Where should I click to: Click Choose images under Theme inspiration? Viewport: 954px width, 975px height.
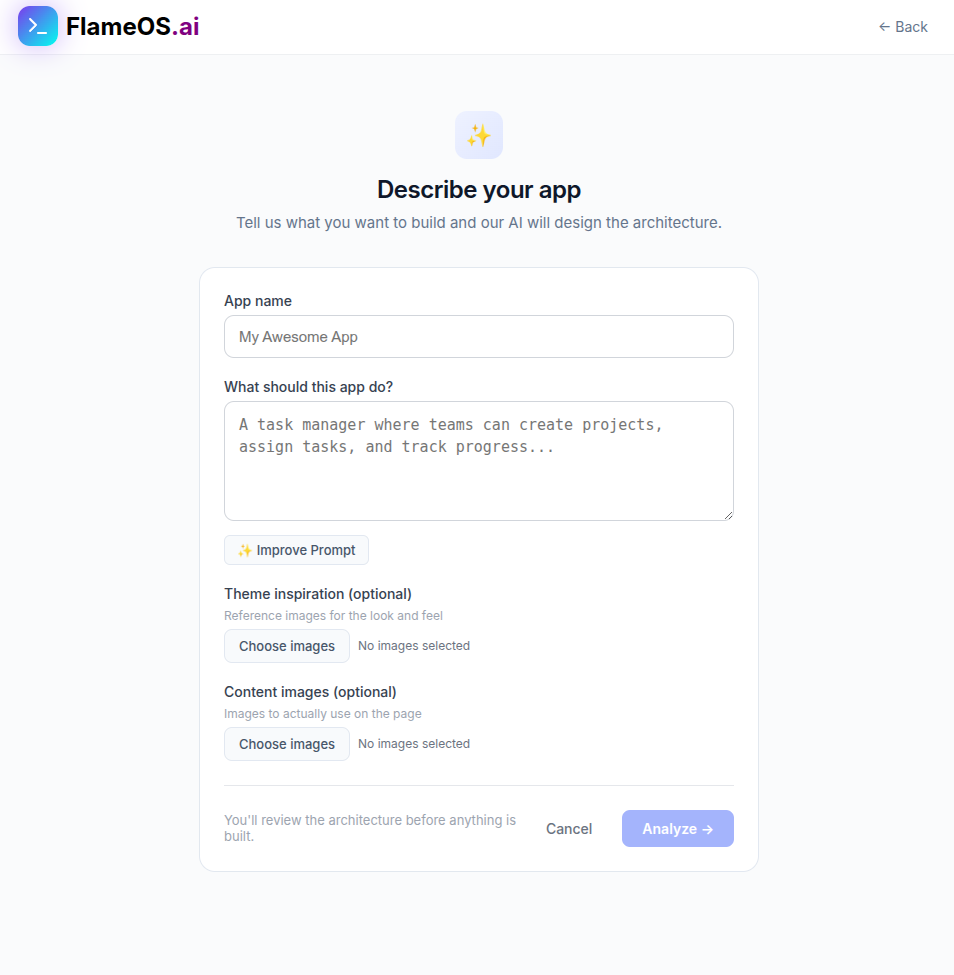287,646
